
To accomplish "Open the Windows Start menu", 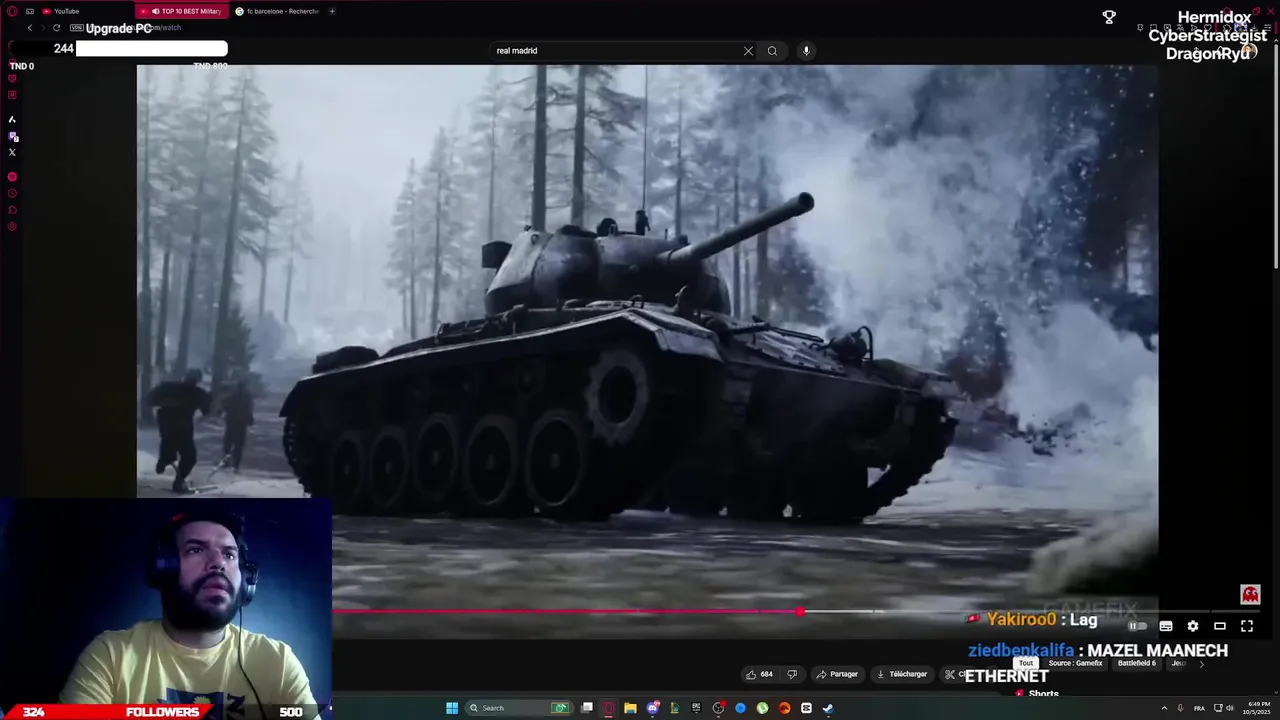I will point(452,708).
